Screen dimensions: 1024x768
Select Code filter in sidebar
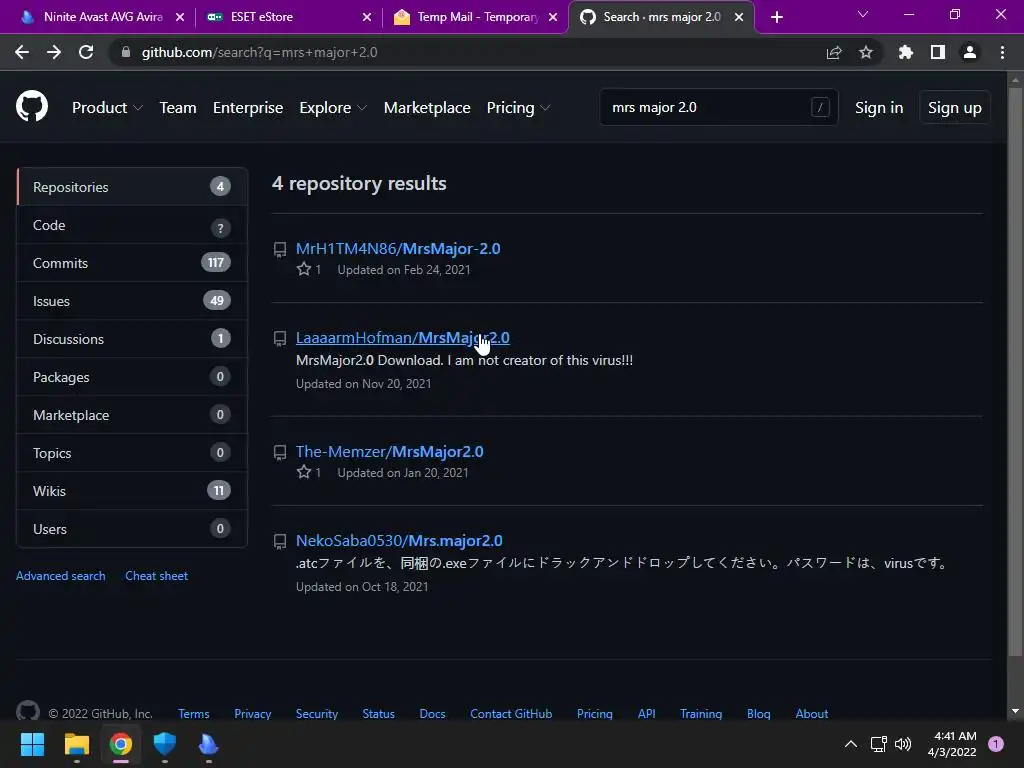pos(132,225)
